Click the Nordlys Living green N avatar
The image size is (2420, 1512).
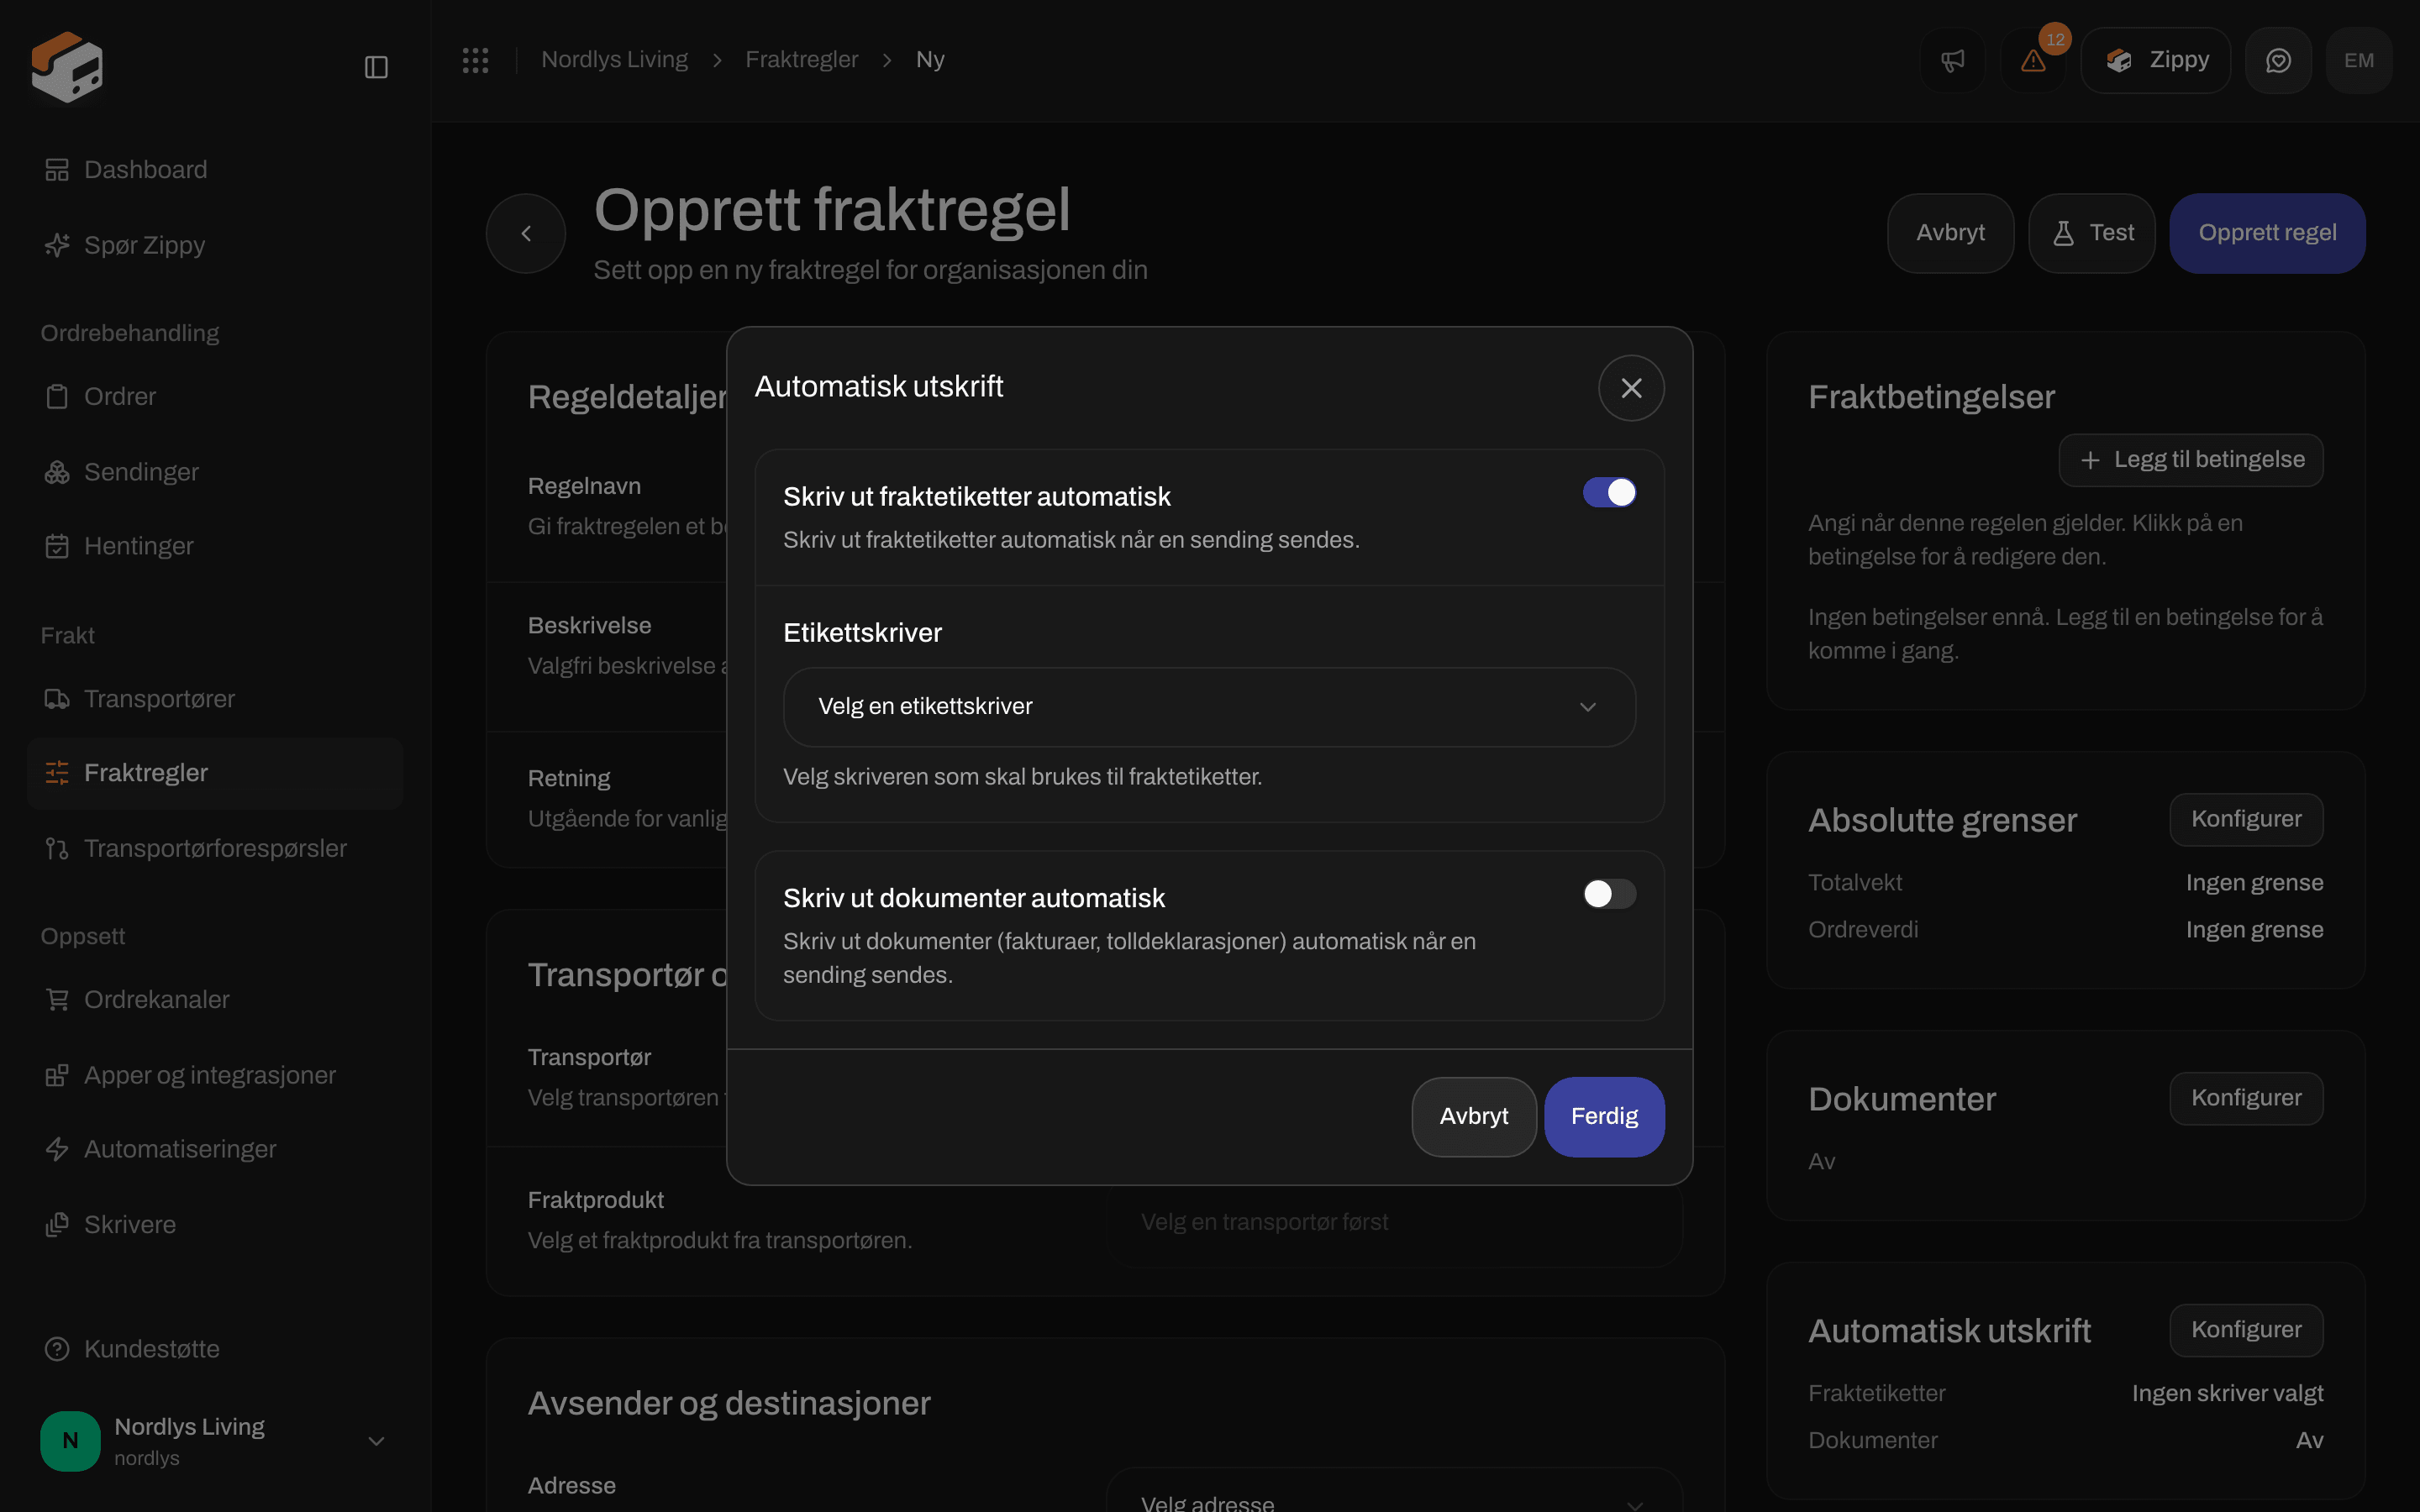click(70, 1441)
